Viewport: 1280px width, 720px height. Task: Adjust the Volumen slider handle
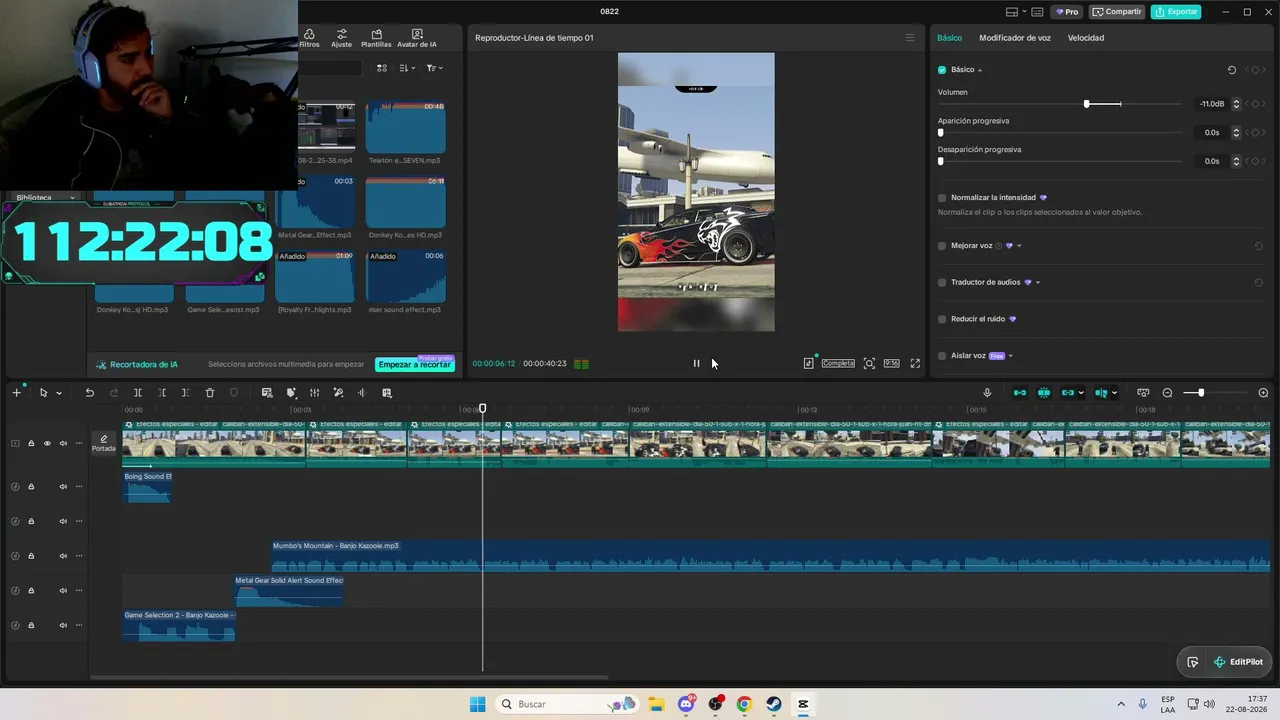[1087, 104]
